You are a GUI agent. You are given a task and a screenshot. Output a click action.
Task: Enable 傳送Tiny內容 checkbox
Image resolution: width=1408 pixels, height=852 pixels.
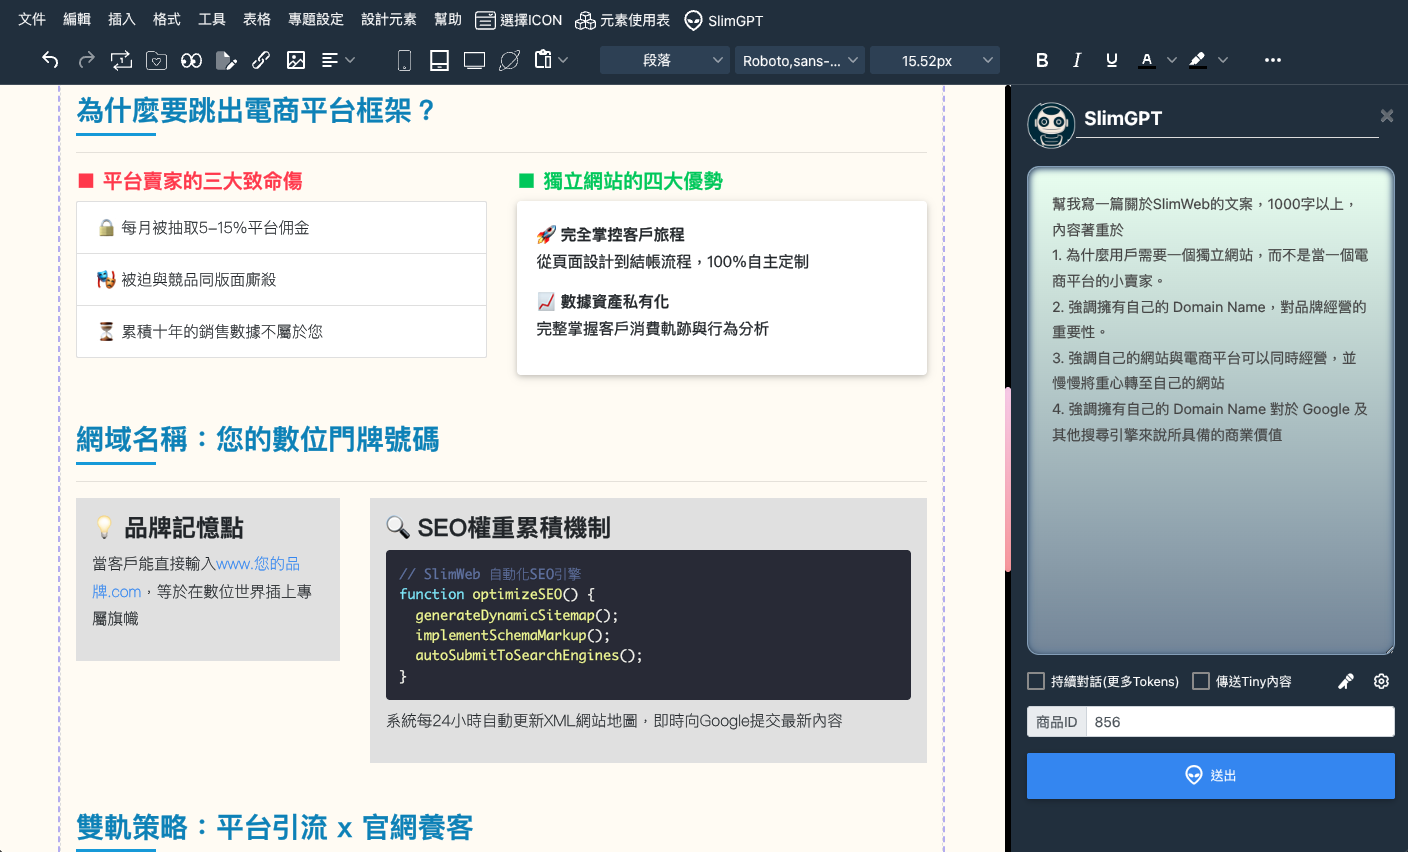[1201, 681]
